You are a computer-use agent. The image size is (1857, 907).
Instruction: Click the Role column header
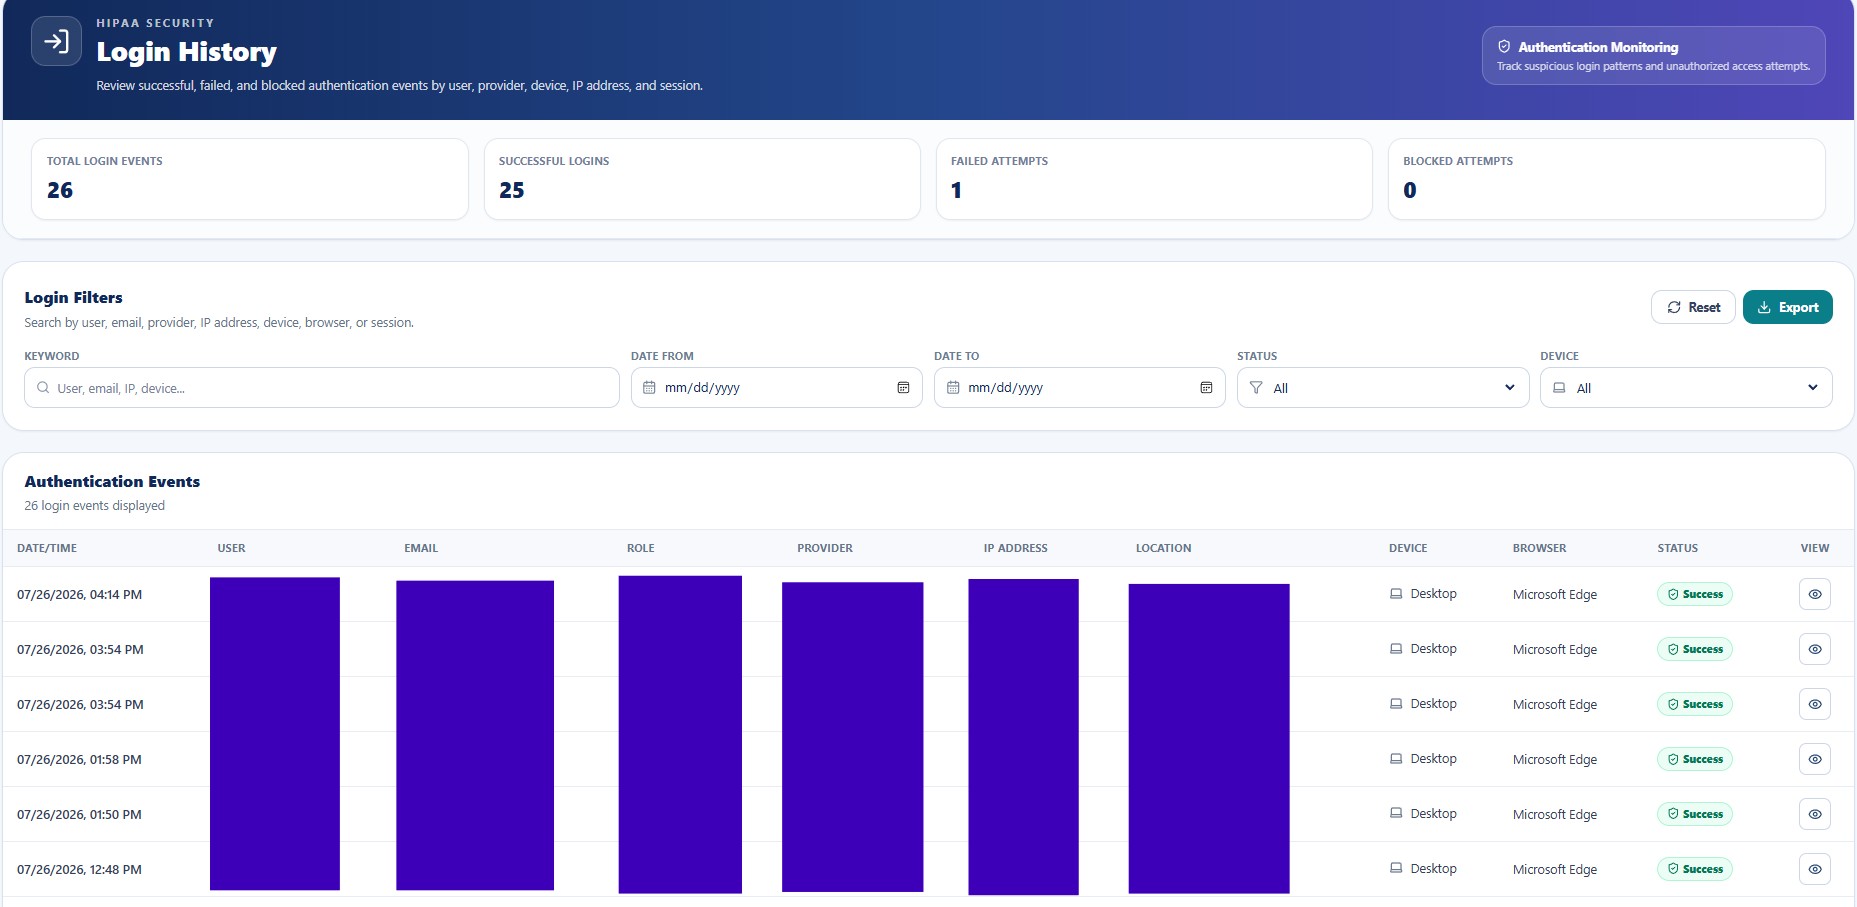641,548
